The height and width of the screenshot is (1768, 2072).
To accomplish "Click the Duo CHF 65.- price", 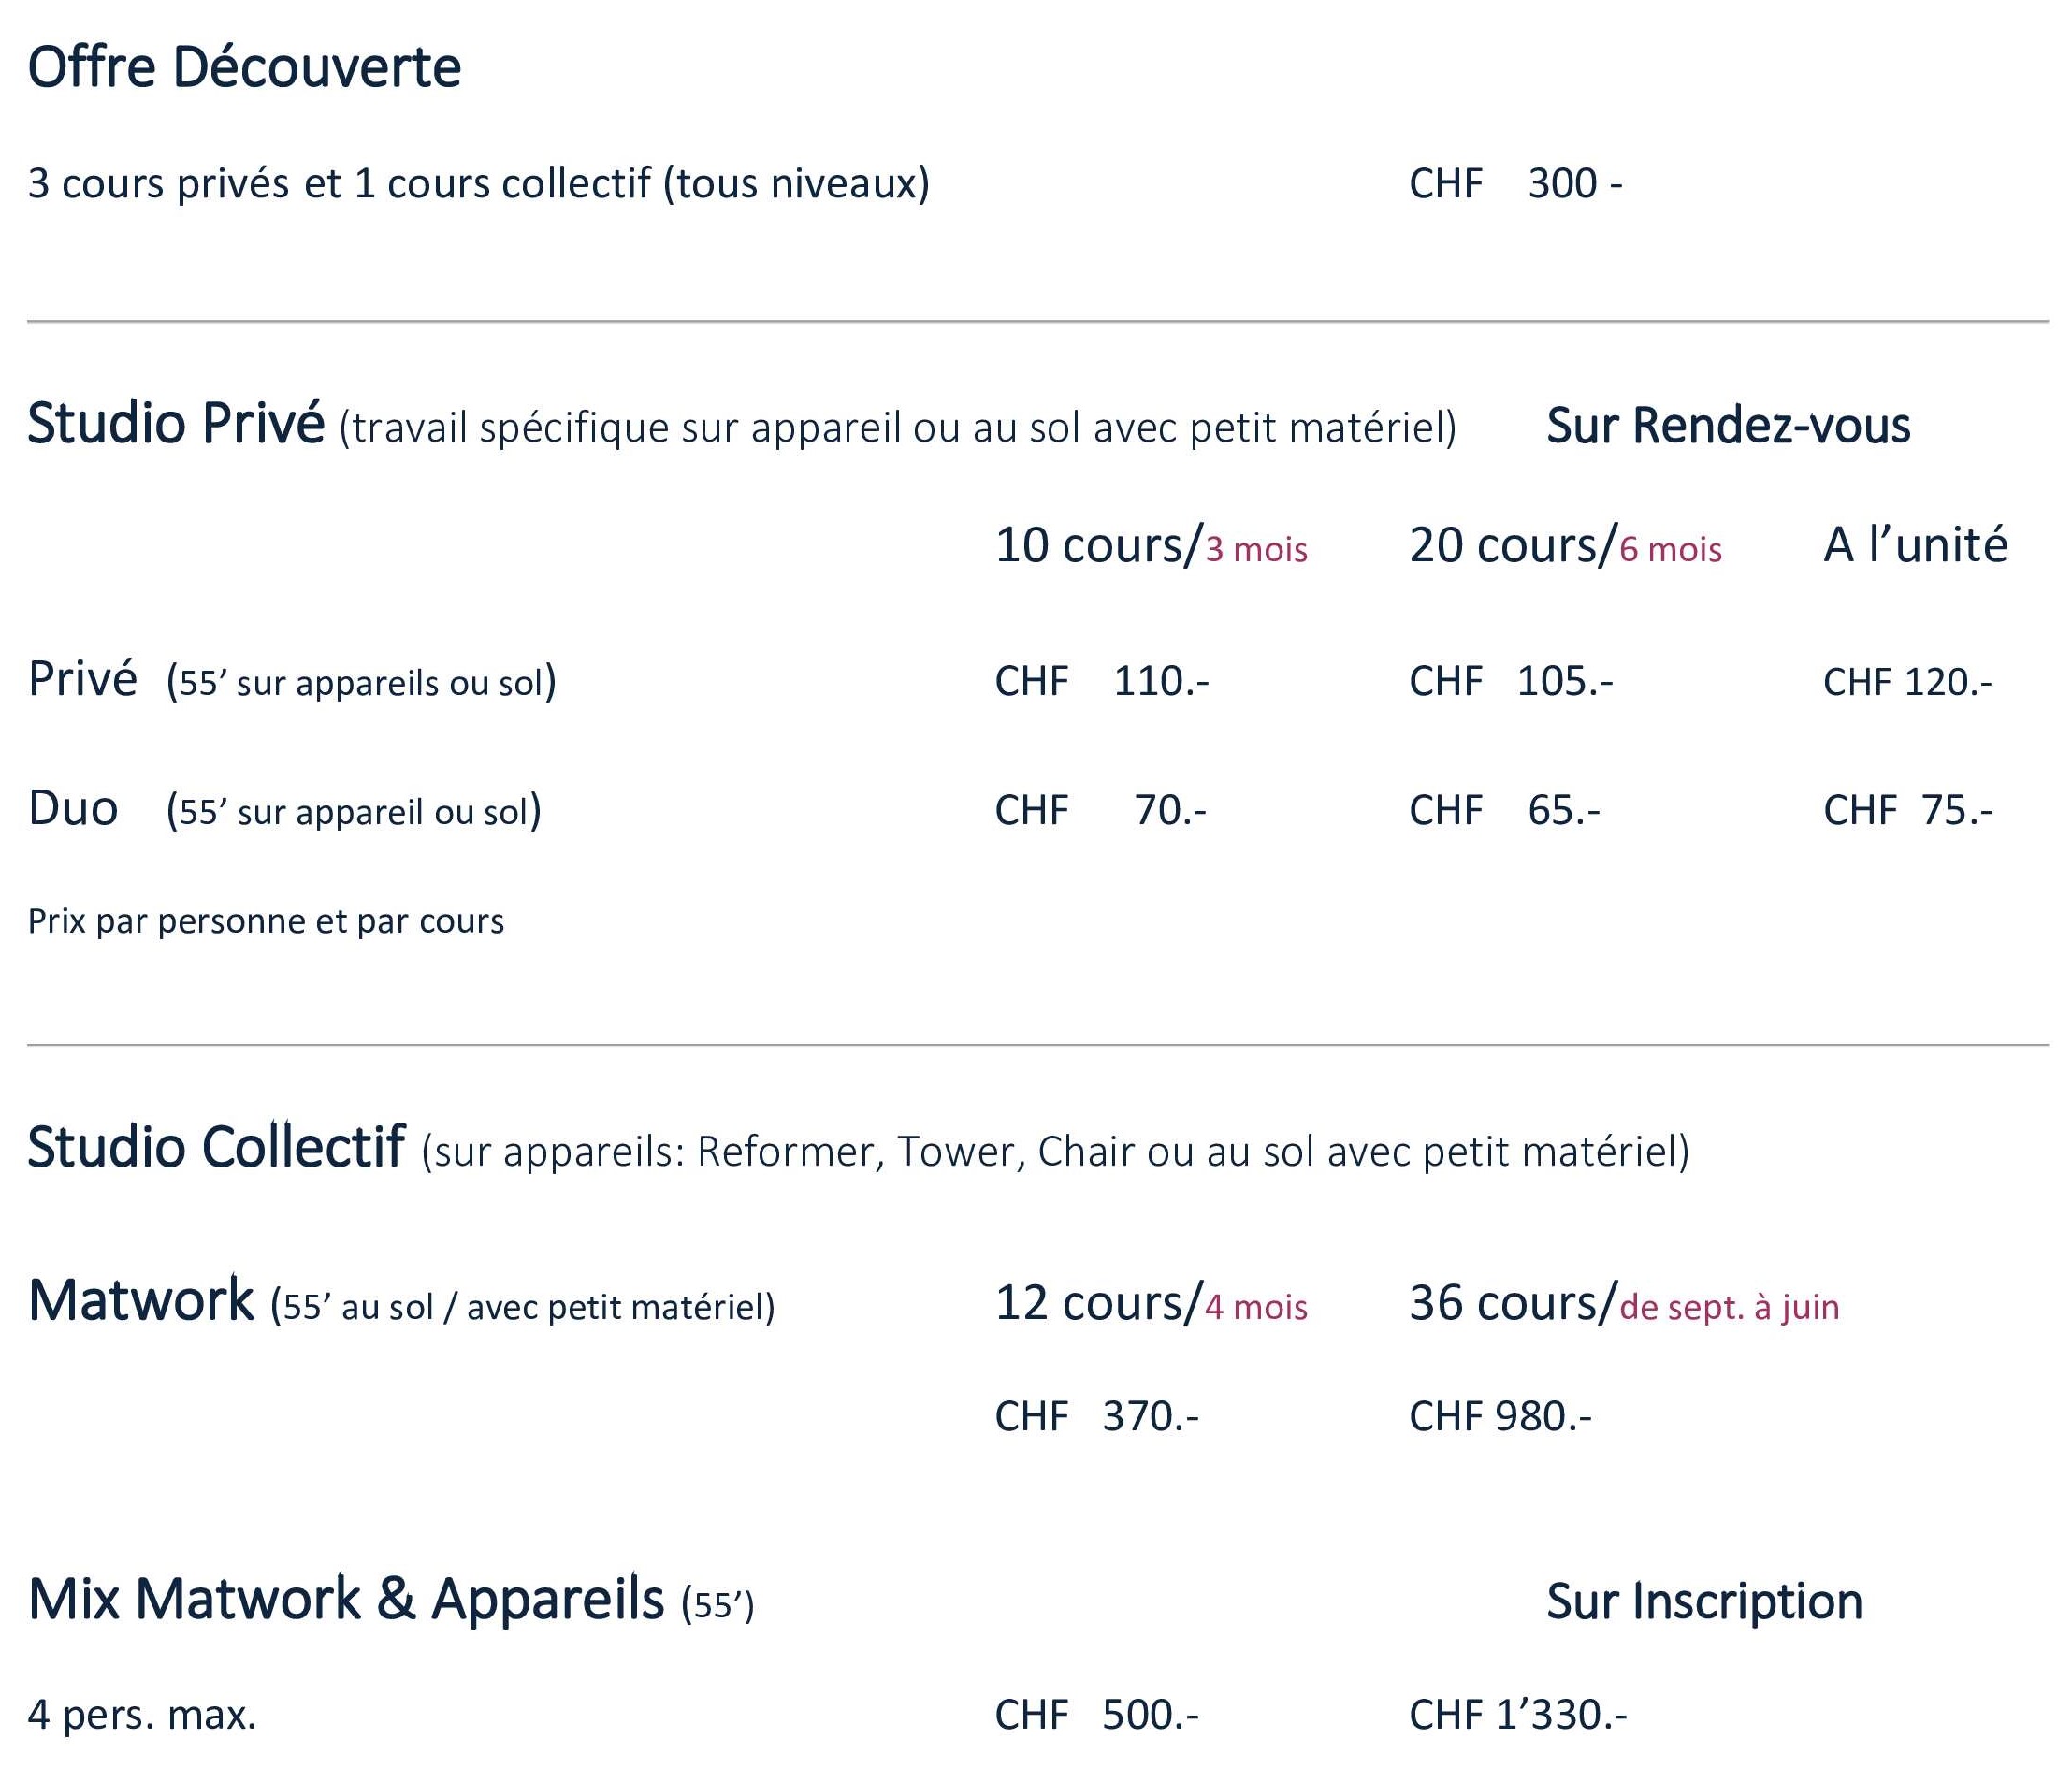I will pyautogui.click(x=1505, y=810).
